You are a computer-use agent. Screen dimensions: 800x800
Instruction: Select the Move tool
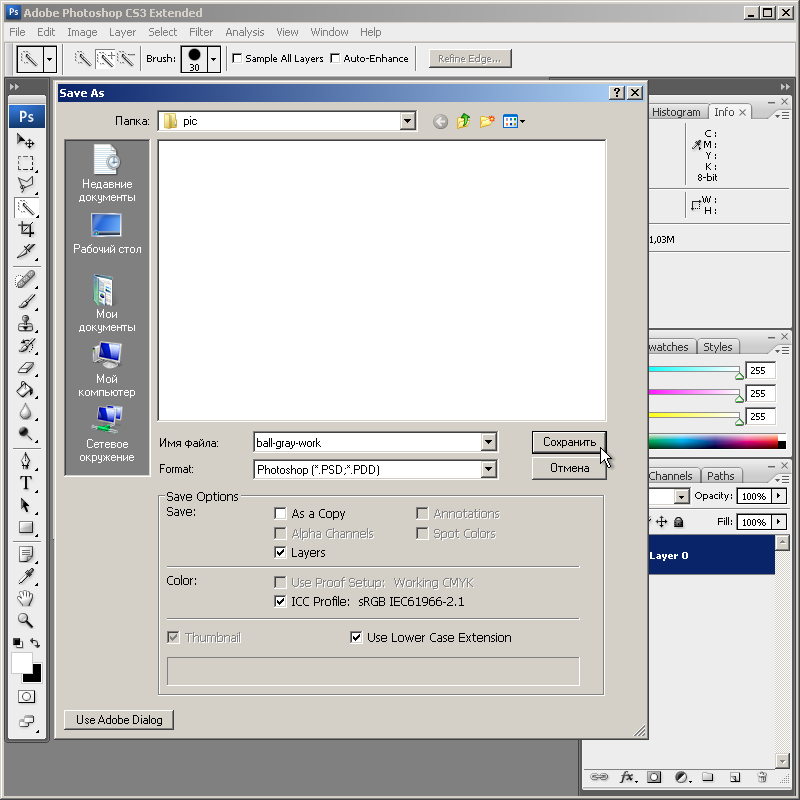(26, 141)
